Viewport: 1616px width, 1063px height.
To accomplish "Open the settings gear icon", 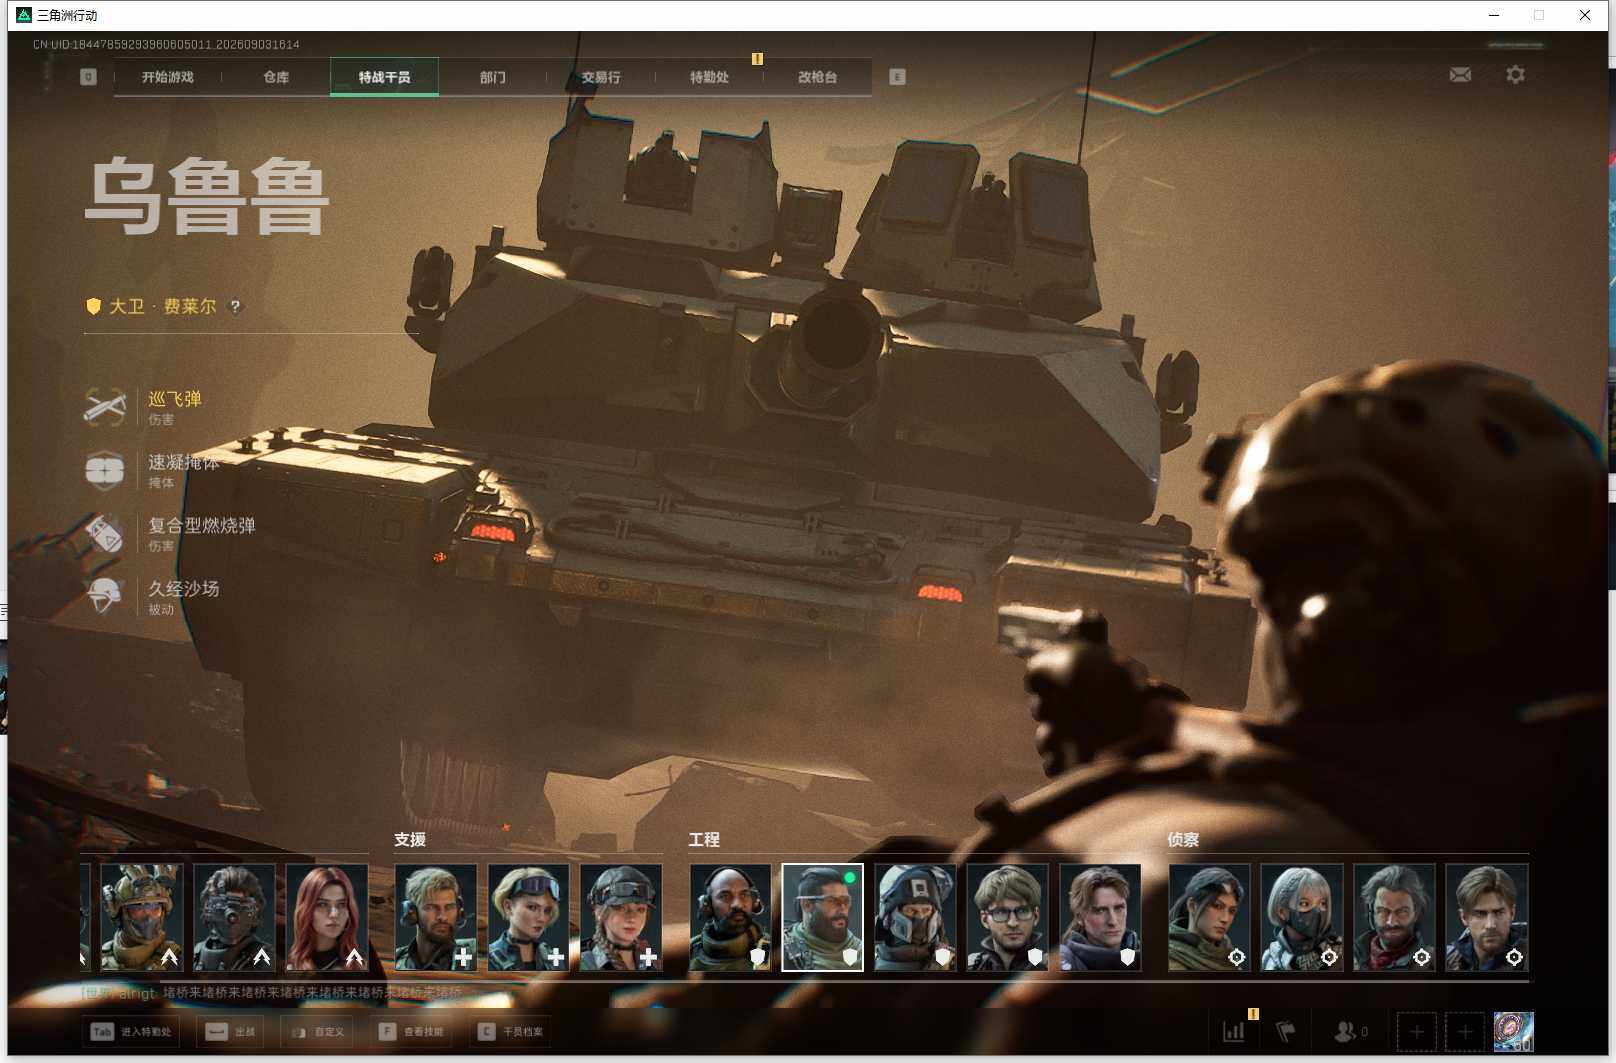I will coord(1515,75).
